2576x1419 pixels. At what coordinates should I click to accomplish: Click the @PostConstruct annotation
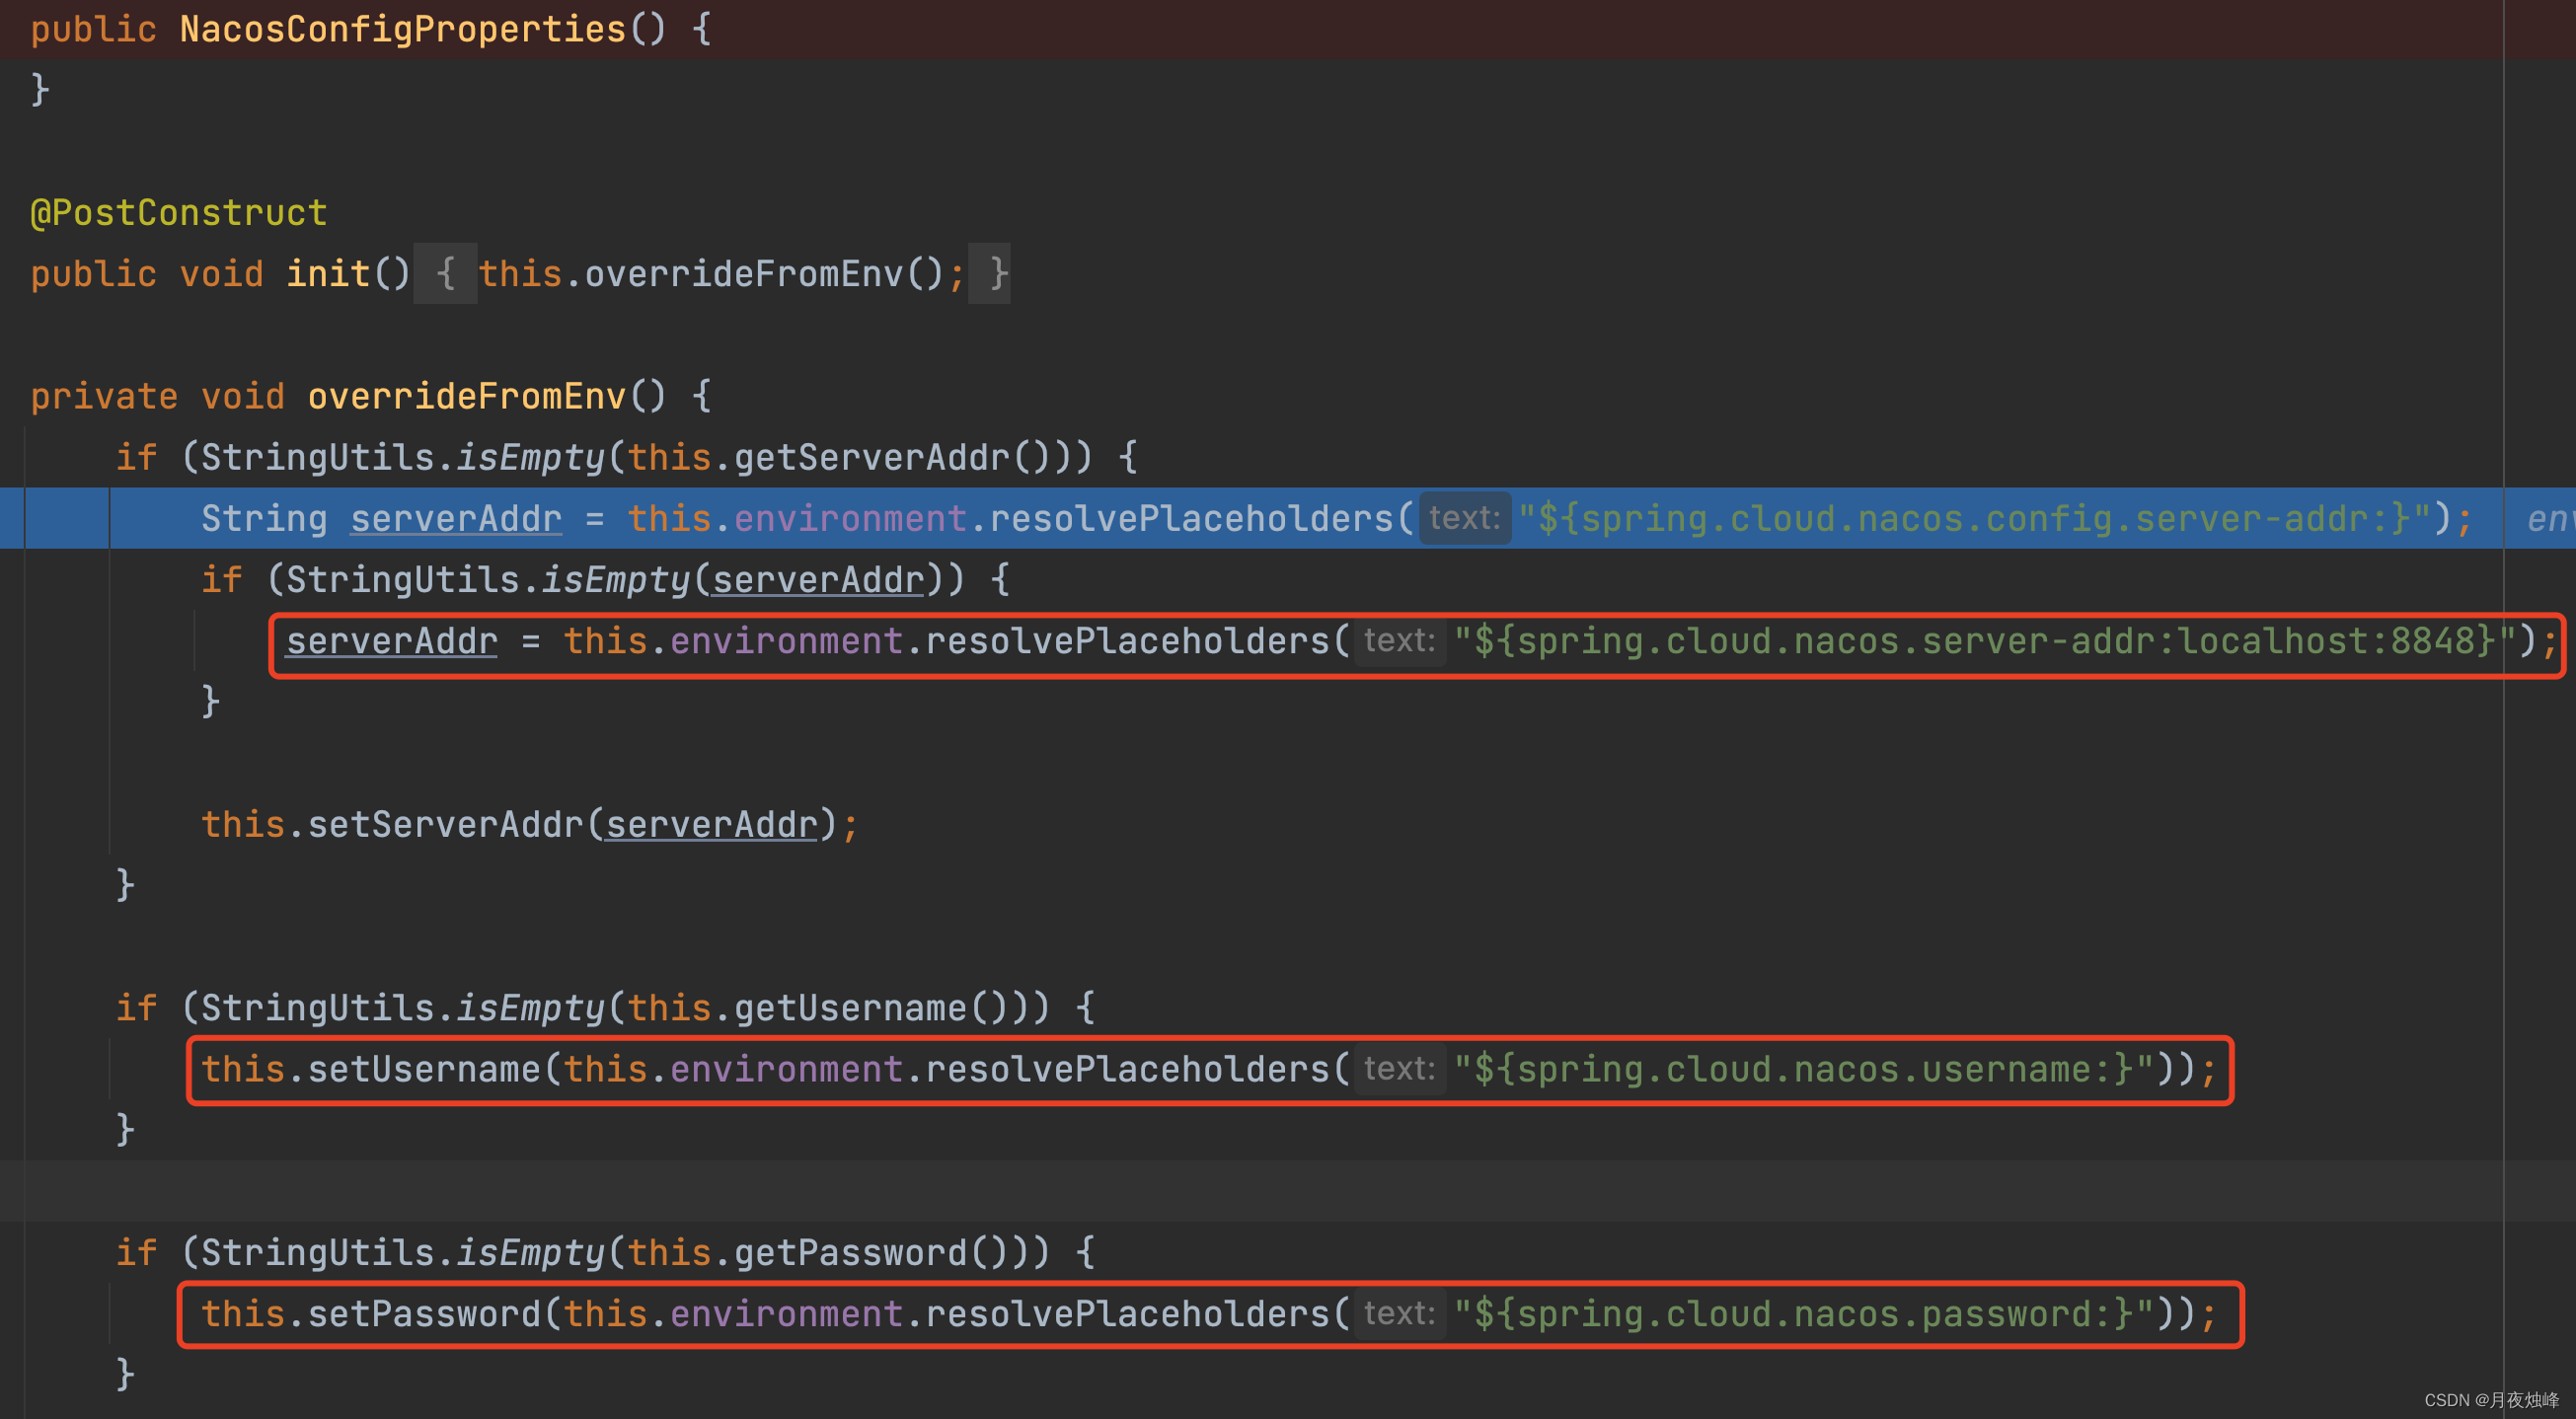click(179, 212)
